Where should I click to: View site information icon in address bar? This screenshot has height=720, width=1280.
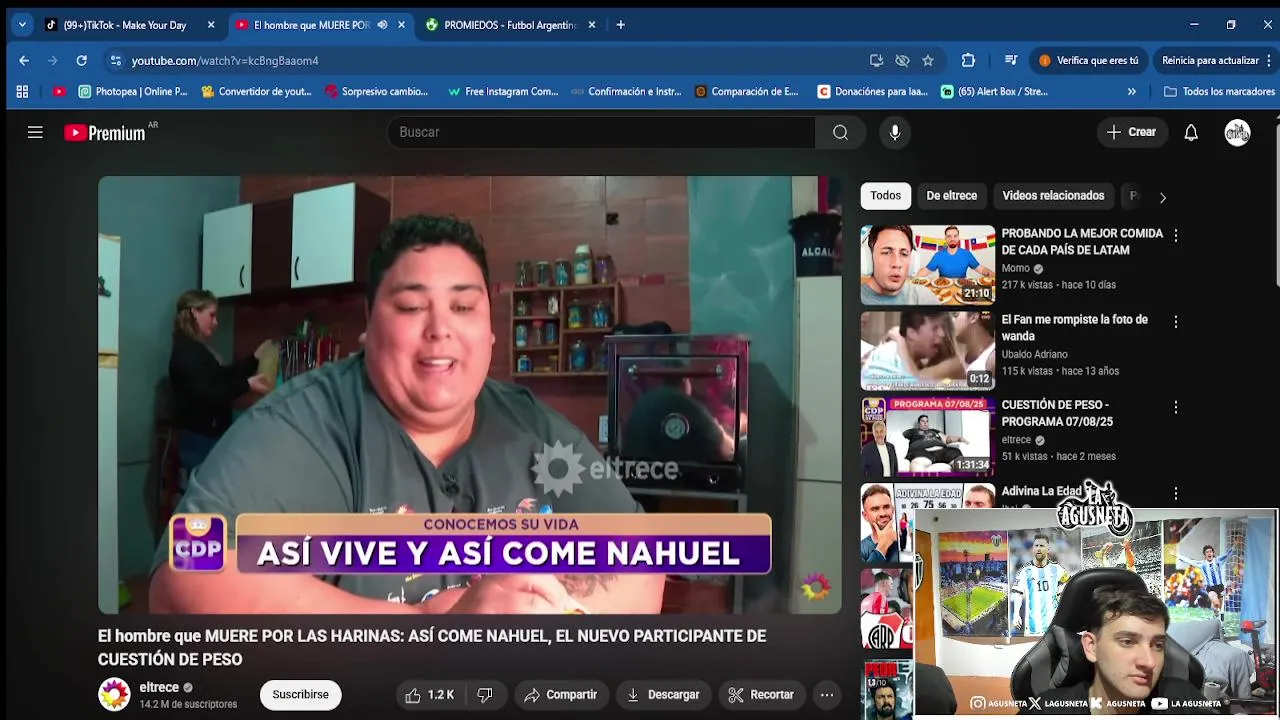(x=116, y=60)
